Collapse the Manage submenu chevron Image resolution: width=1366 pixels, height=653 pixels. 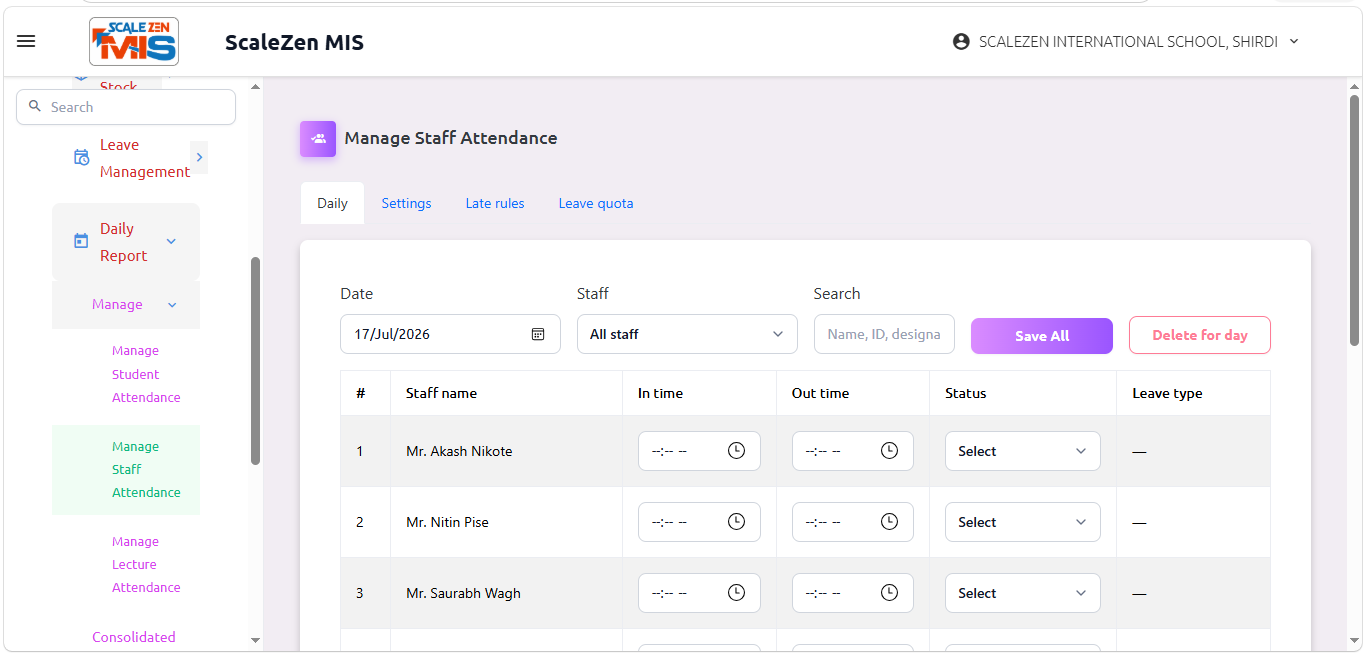point(172,305)
